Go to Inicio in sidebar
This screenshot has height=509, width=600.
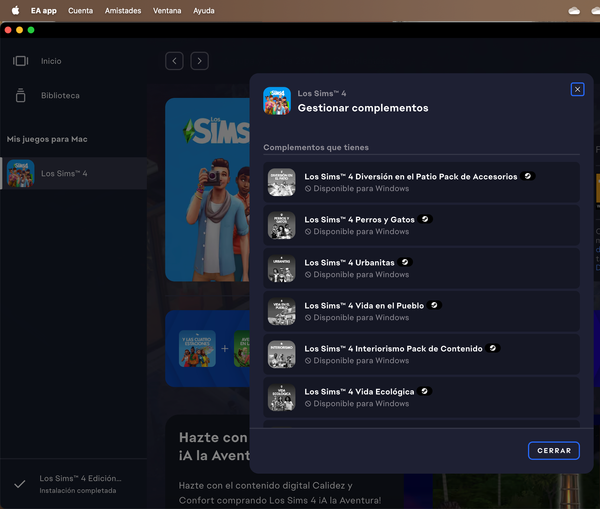(x=50, y=61)
